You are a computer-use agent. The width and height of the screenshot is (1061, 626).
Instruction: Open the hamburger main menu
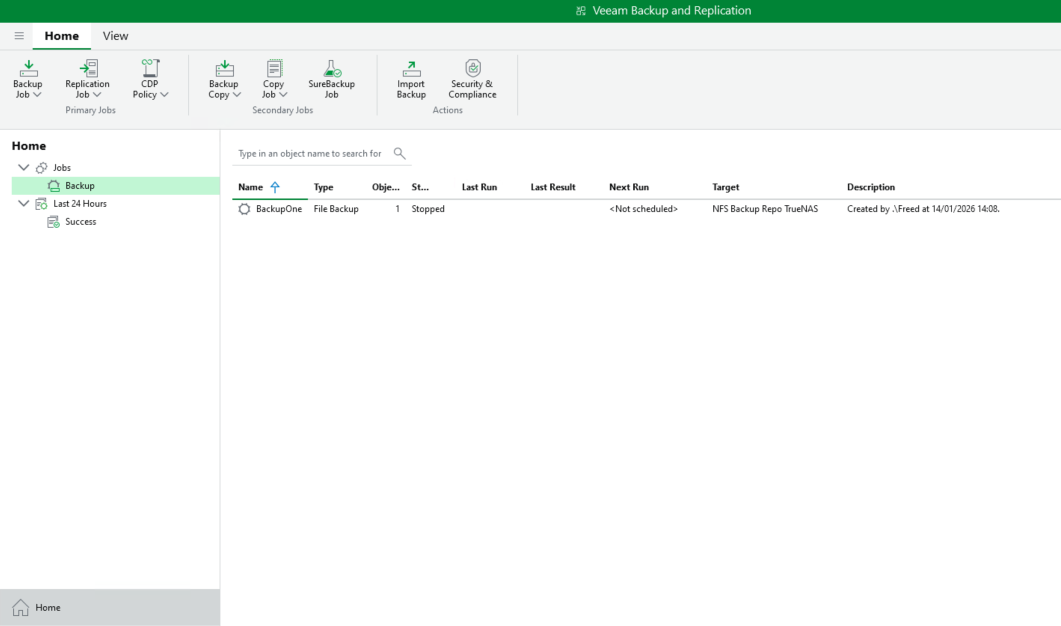tap(19, 36)
